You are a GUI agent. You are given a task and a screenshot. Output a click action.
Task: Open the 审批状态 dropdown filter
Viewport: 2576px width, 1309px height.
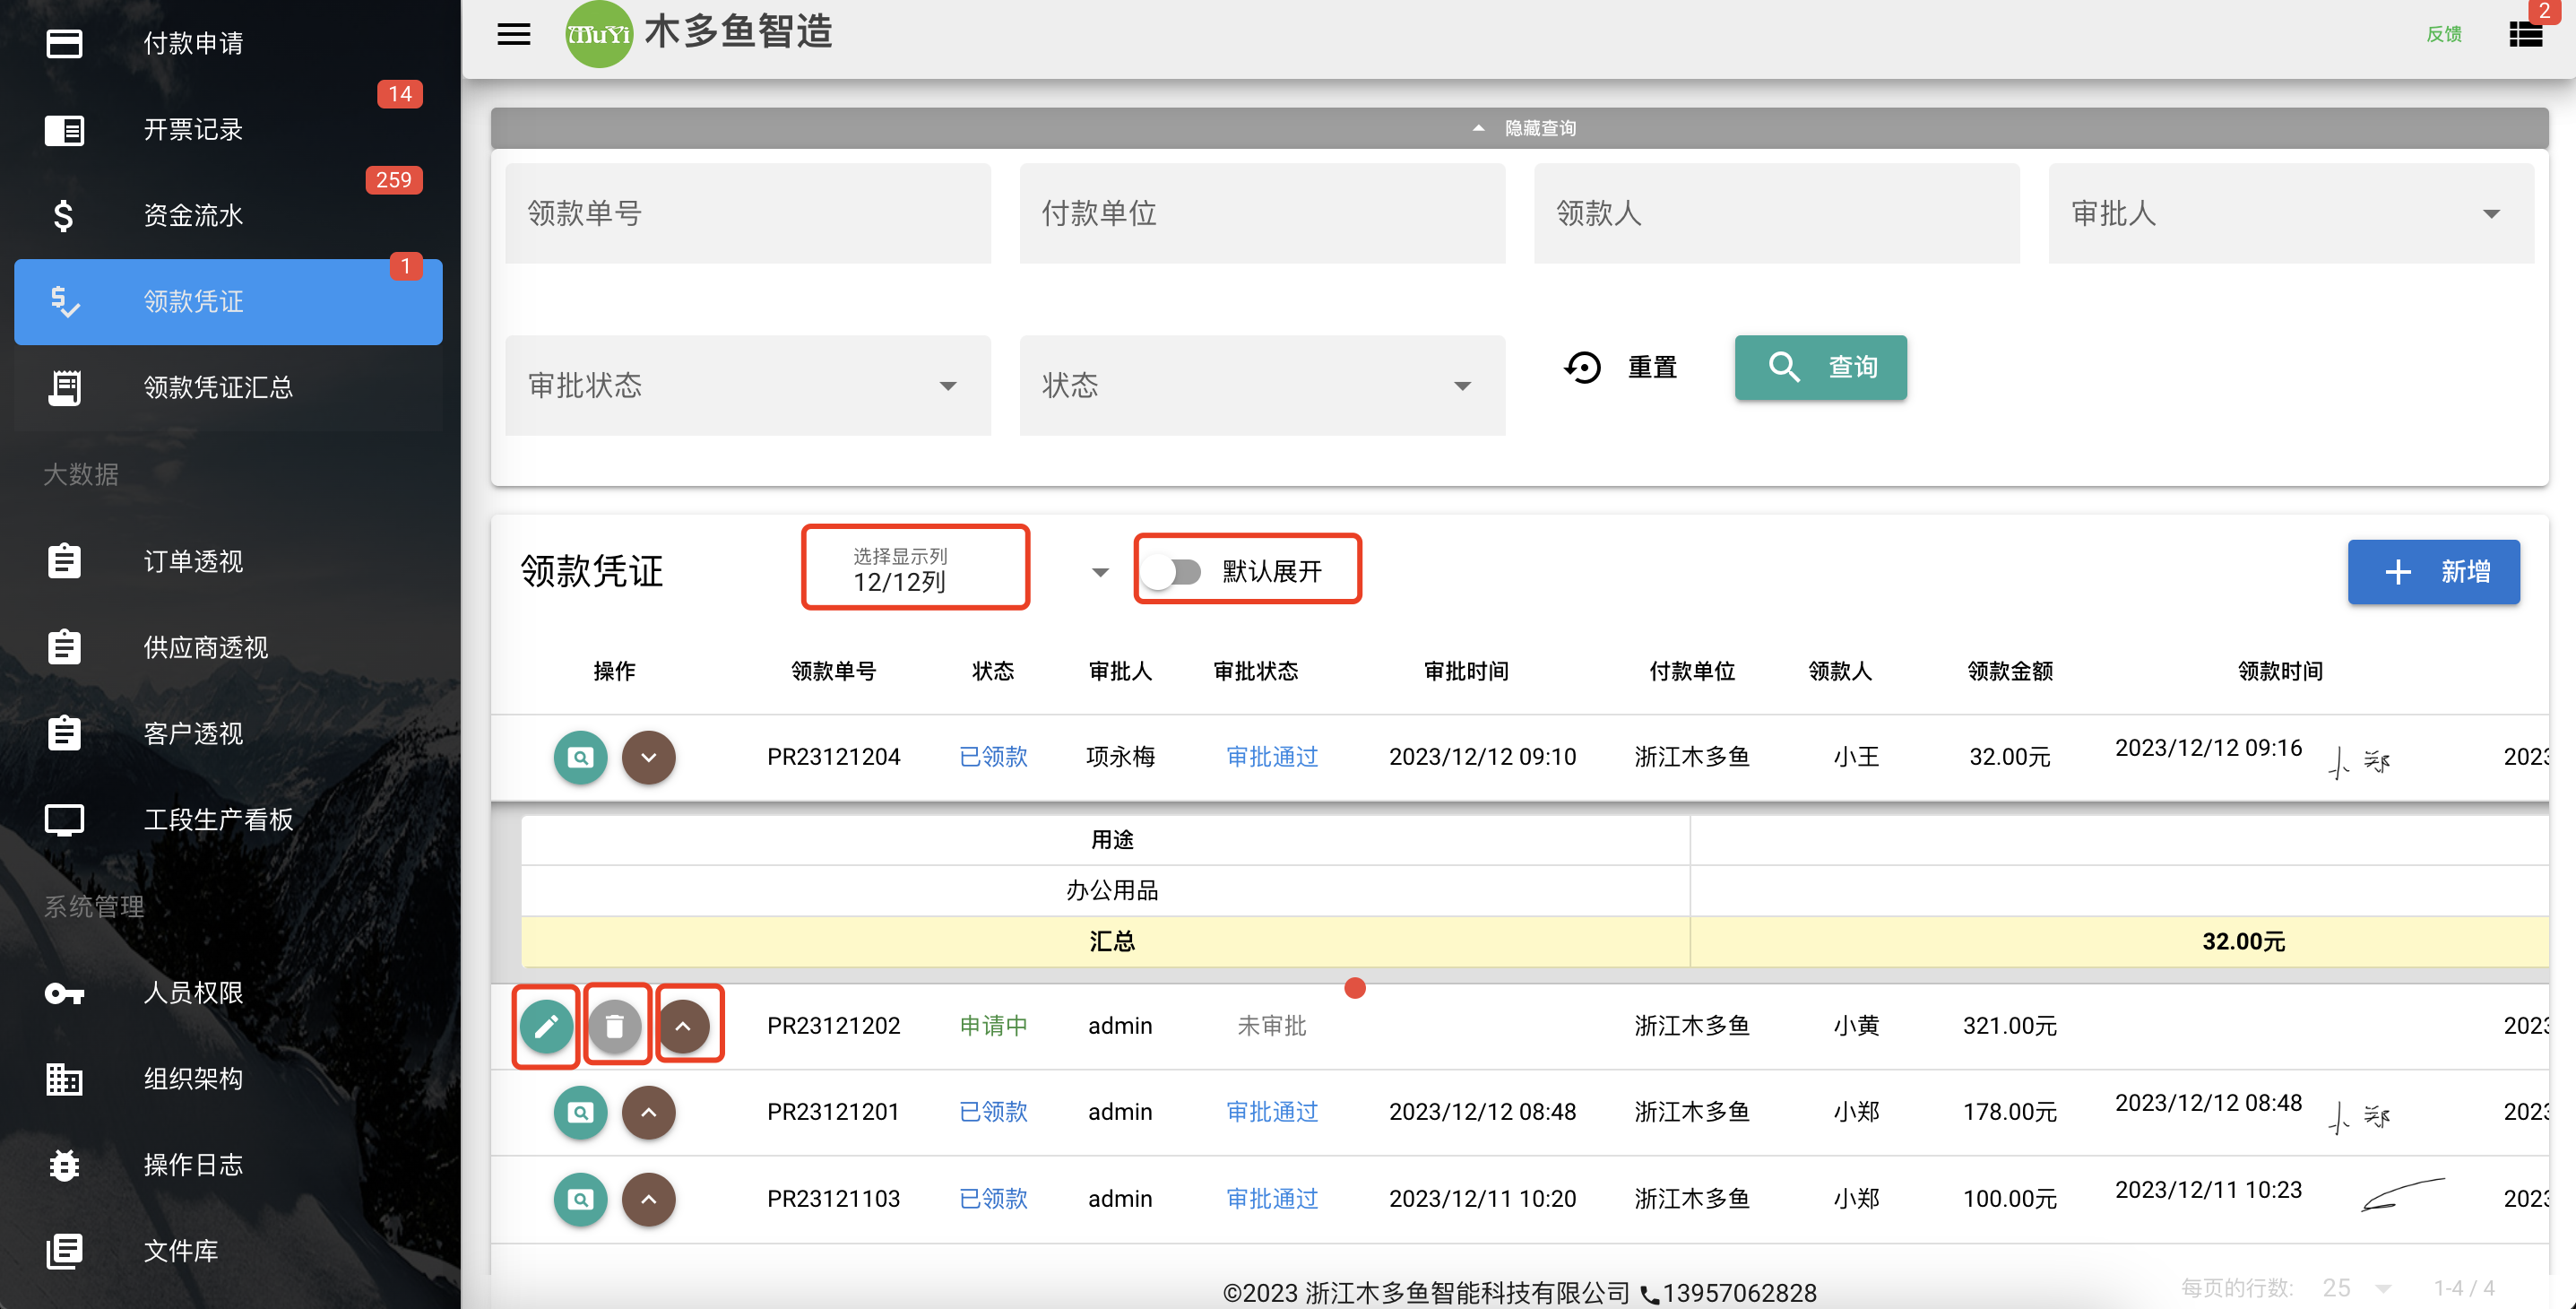[x=748, y=386]
